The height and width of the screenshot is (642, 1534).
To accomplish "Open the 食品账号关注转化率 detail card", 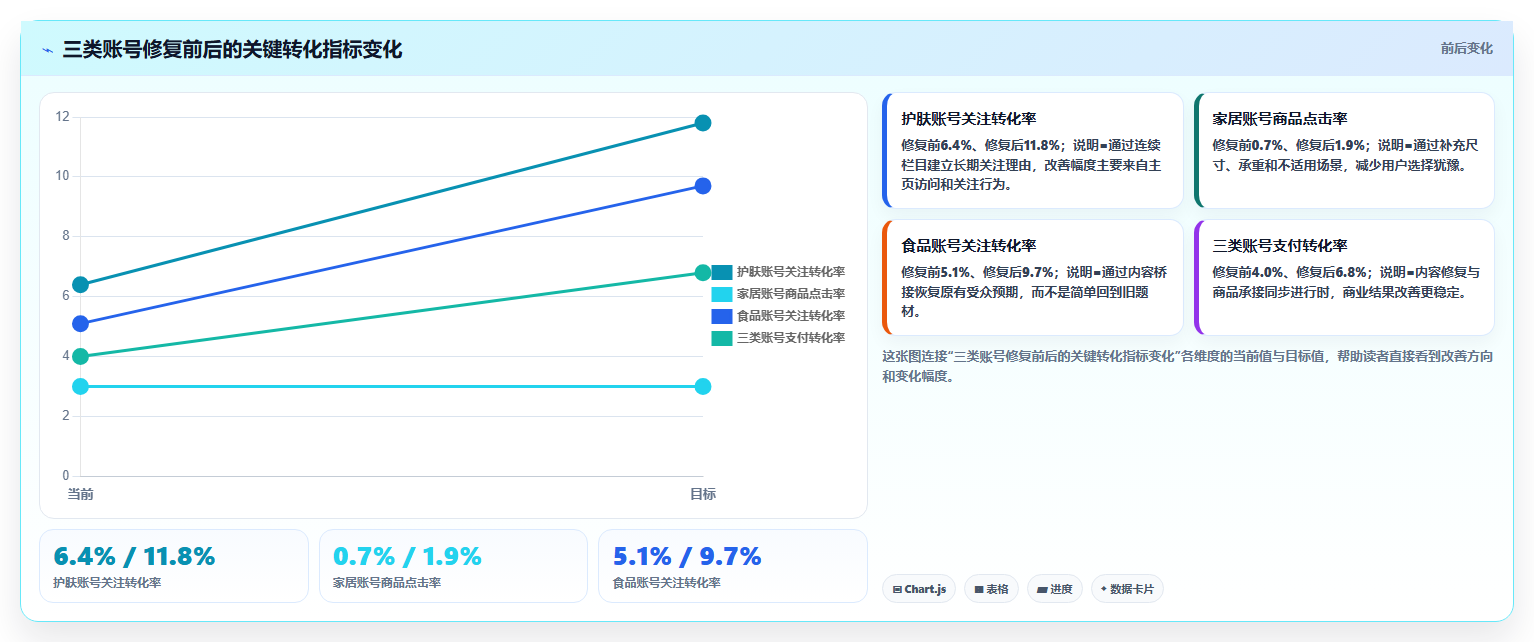I will click(x=1032, y=277).
